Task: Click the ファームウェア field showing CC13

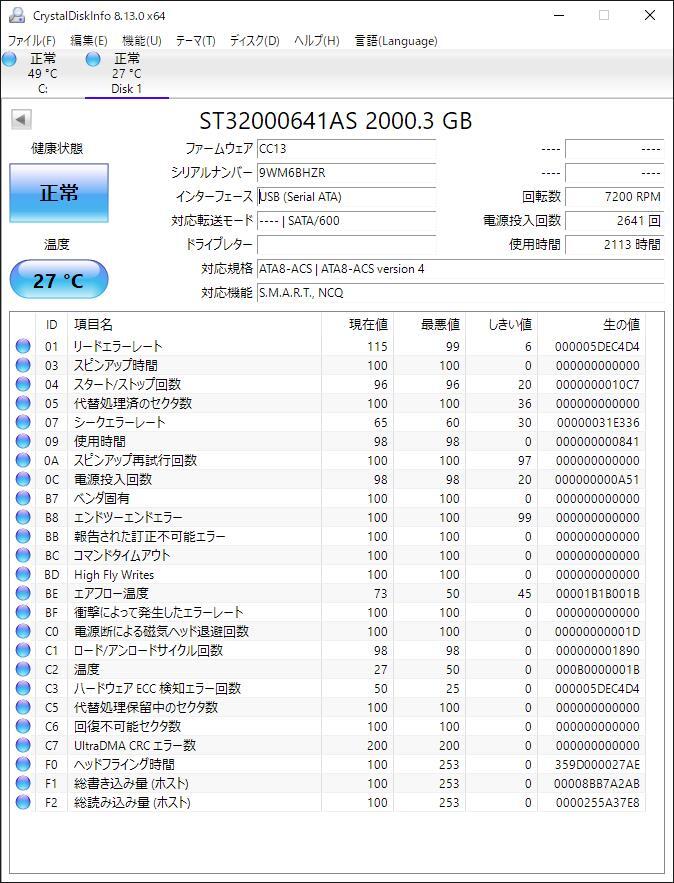Action: (x=346, y=149)
